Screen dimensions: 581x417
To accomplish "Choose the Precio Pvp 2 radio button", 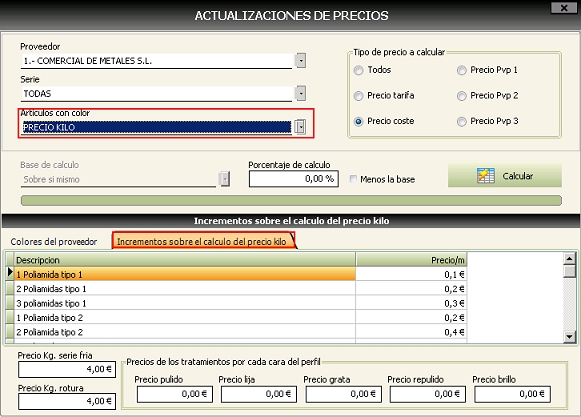I will click(x=461, y=96).
